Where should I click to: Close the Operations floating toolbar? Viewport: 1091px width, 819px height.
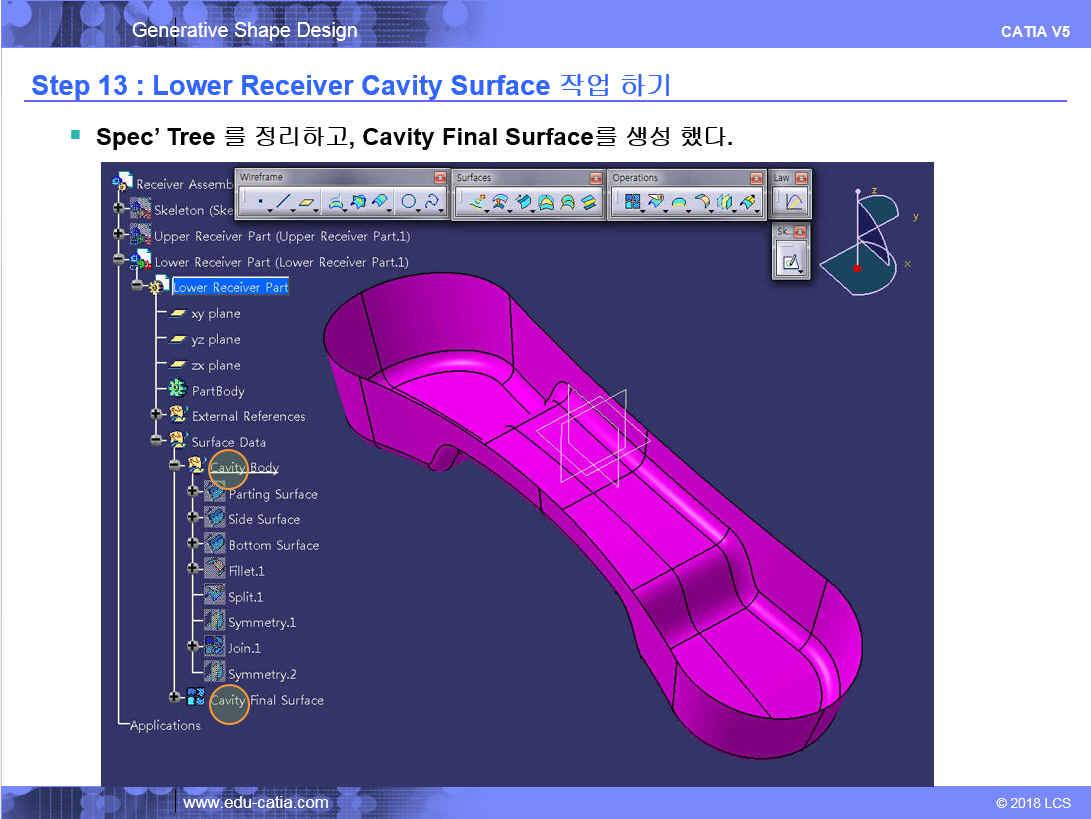pyautogui.click(x=756, y=178)
